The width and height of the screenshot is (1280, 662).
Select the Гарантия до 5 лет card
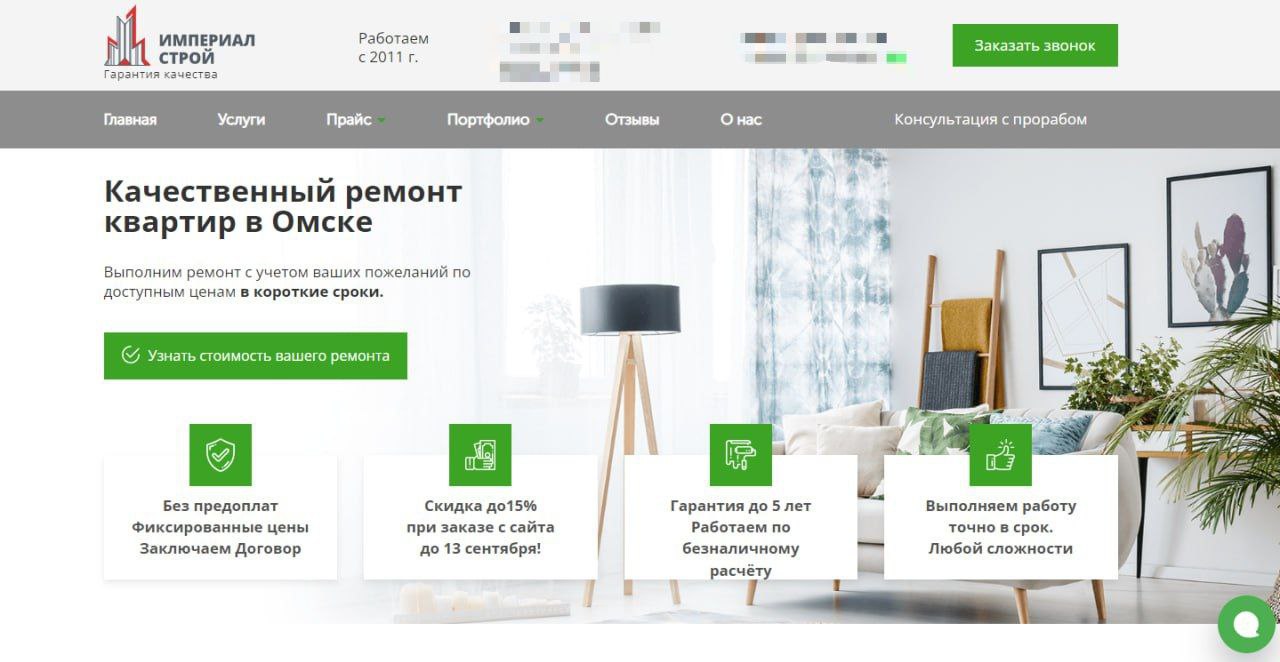741,517
